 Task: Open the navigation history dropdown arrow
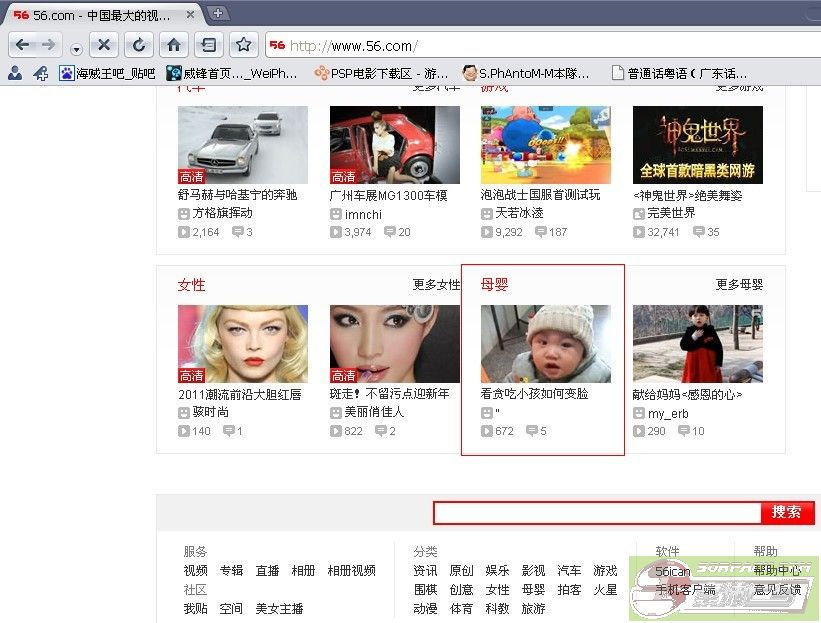[x=76, y=49]
